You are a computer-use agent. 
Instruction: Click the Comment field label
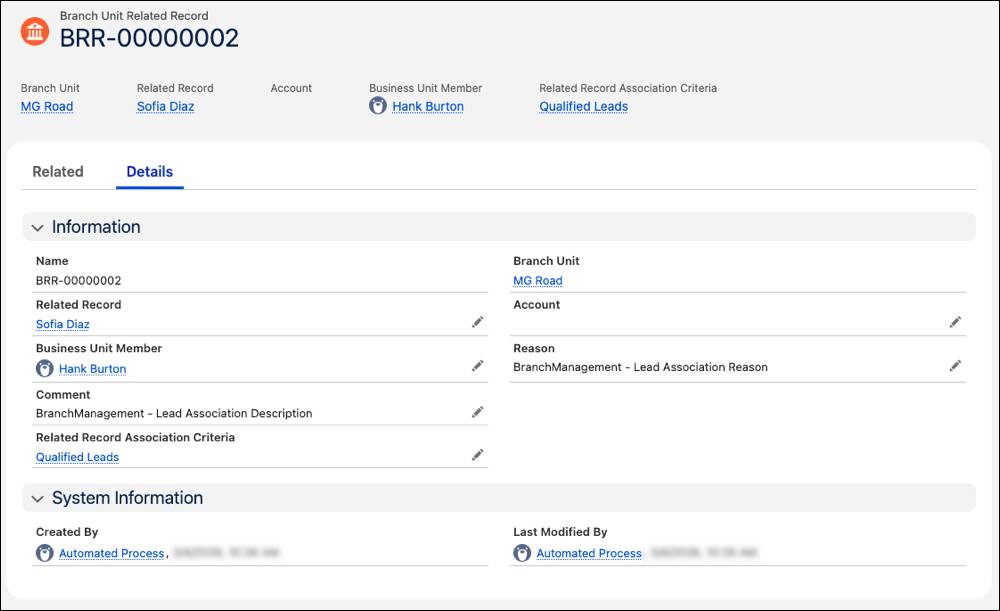point(63,395)
